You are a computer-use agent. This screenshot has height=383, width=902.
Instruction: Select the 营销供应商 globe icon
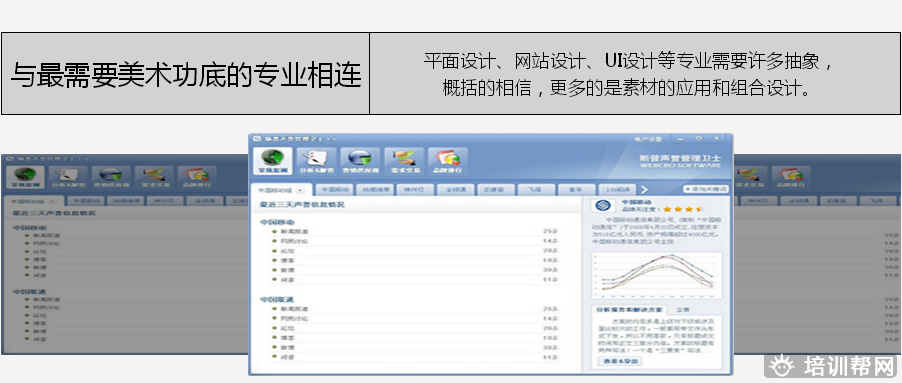point(360,161)
